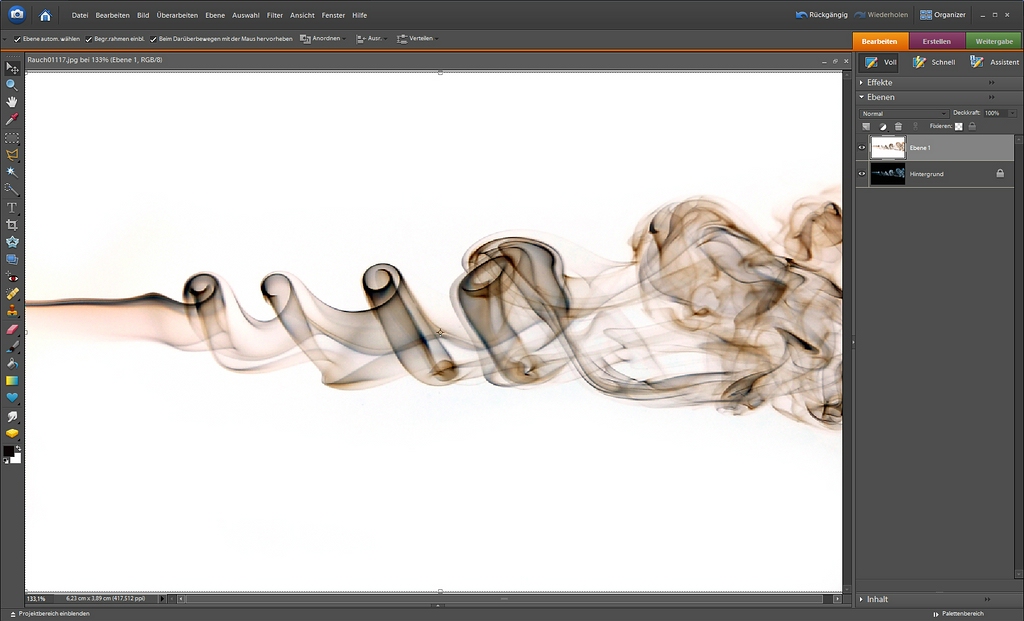Screen dimensions: 1024x621
Task: Swap foreground and background colors
Action: point(18,449)
